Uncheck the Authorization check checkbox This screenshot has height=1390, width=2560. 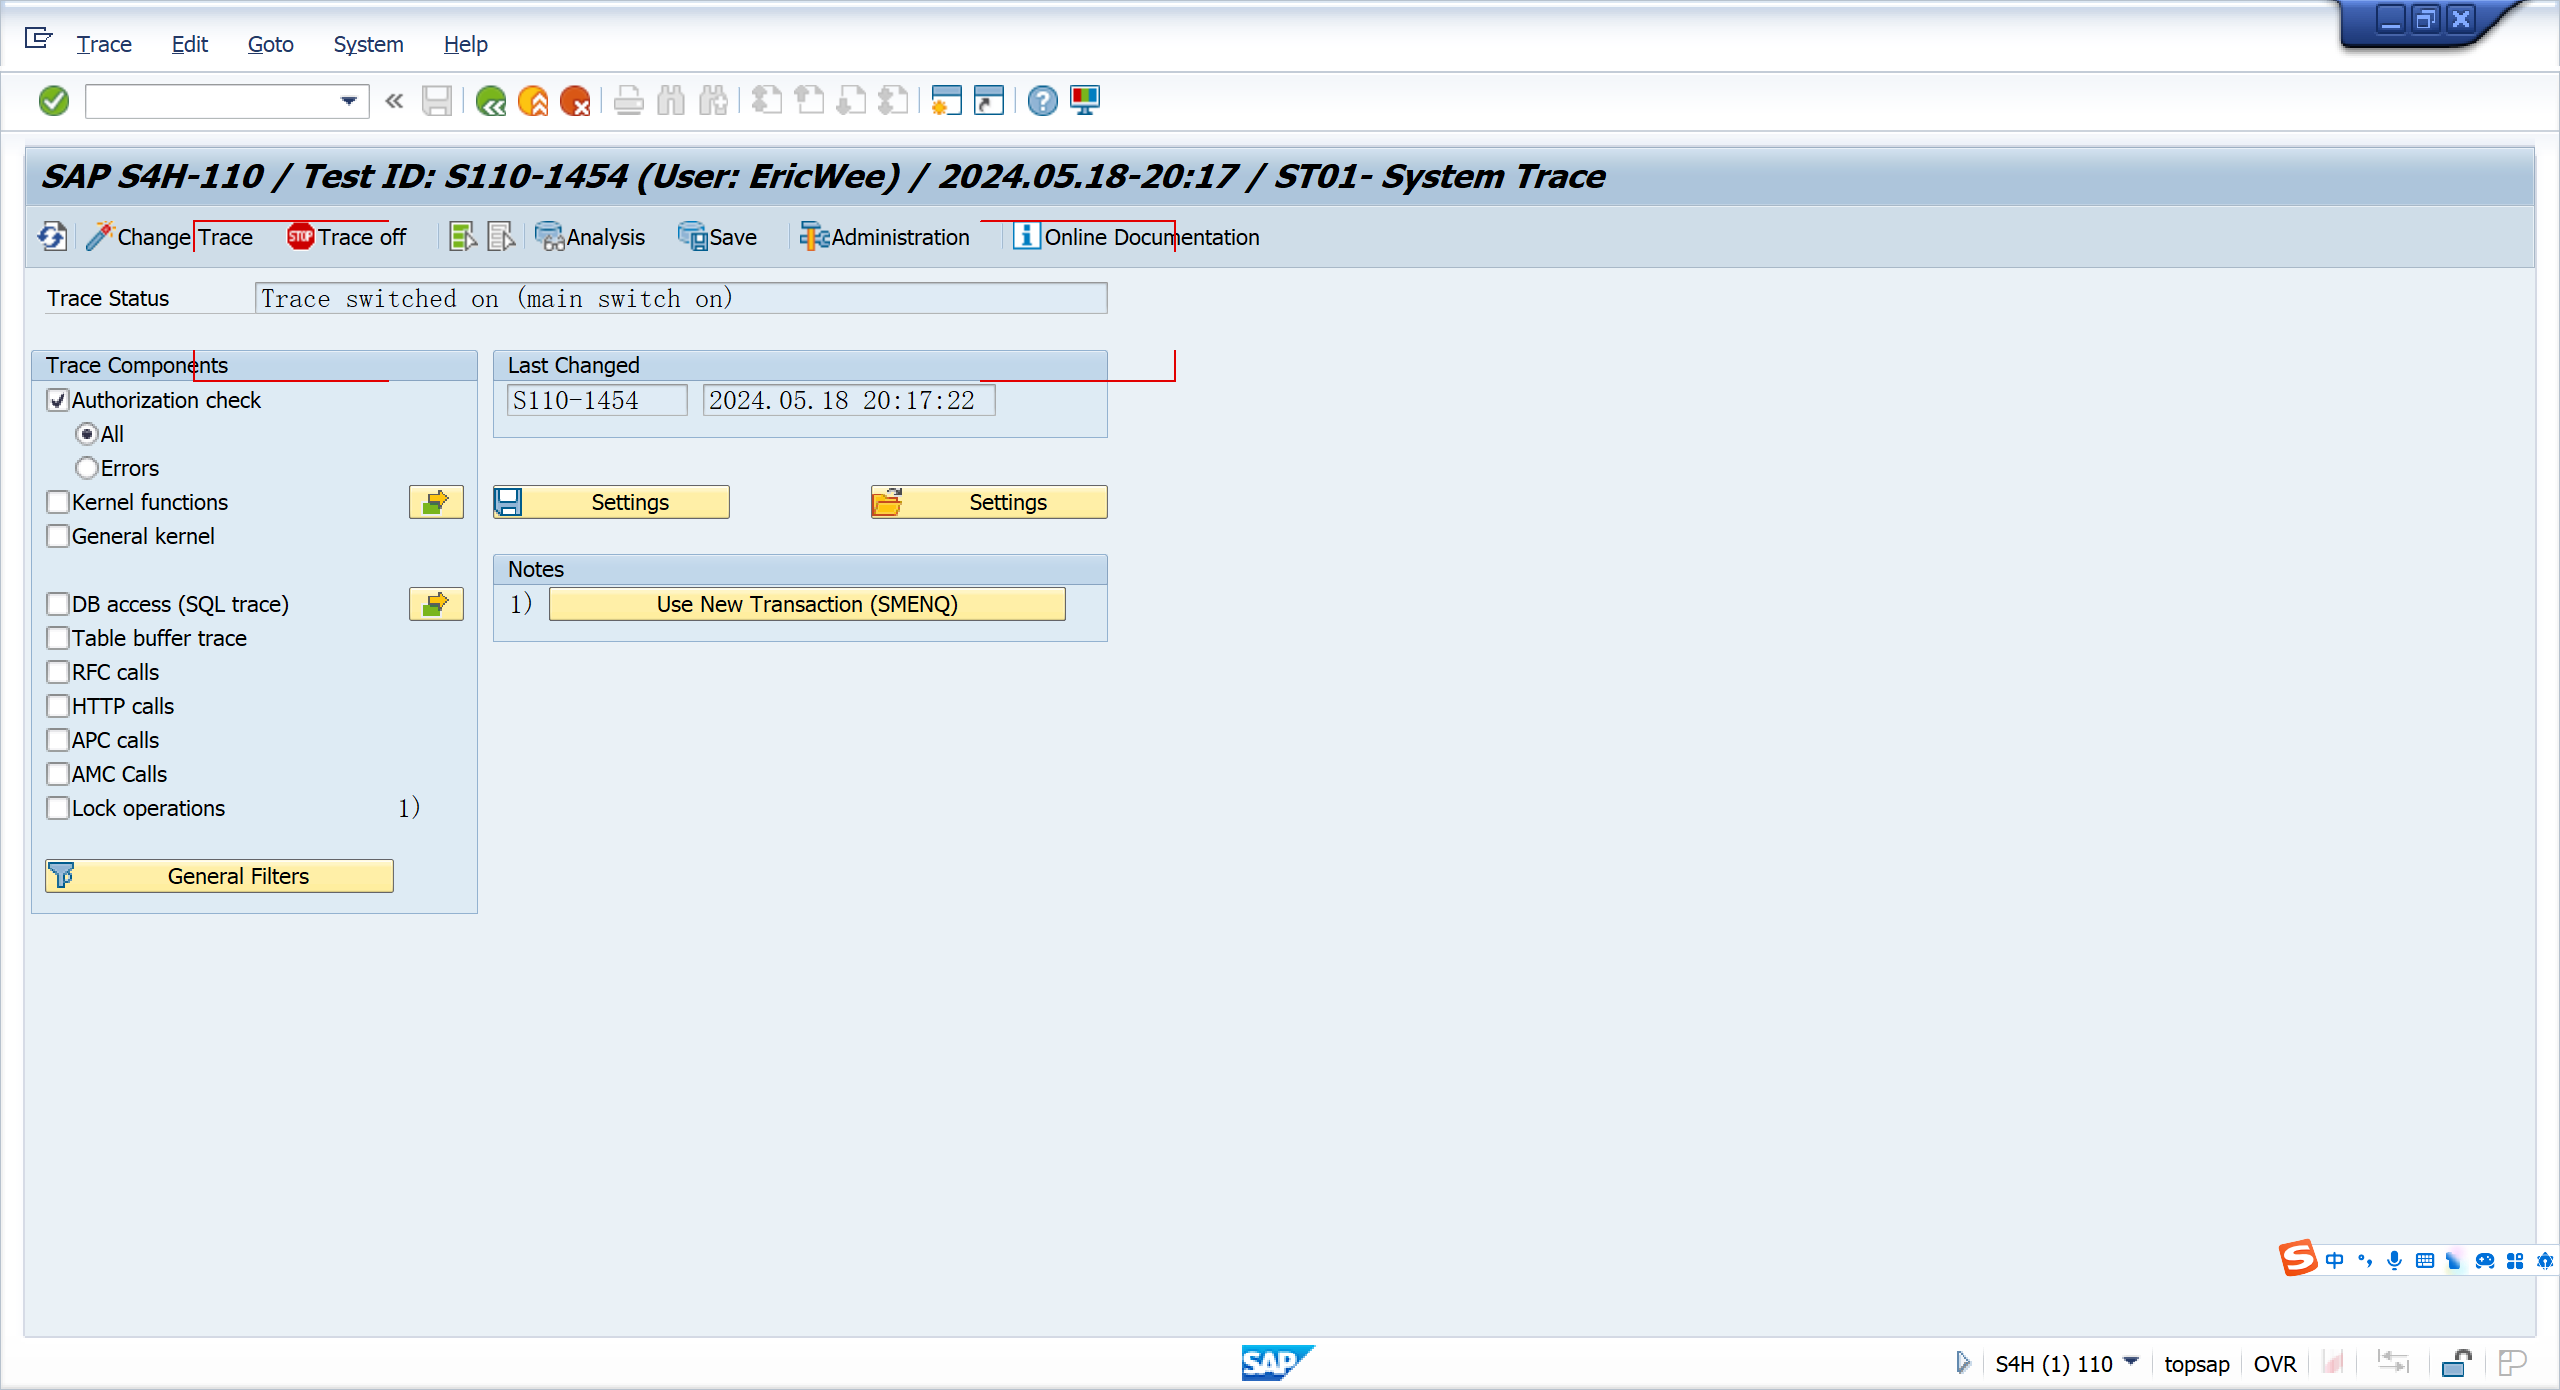pyautogui.click(x=58, y=401)
